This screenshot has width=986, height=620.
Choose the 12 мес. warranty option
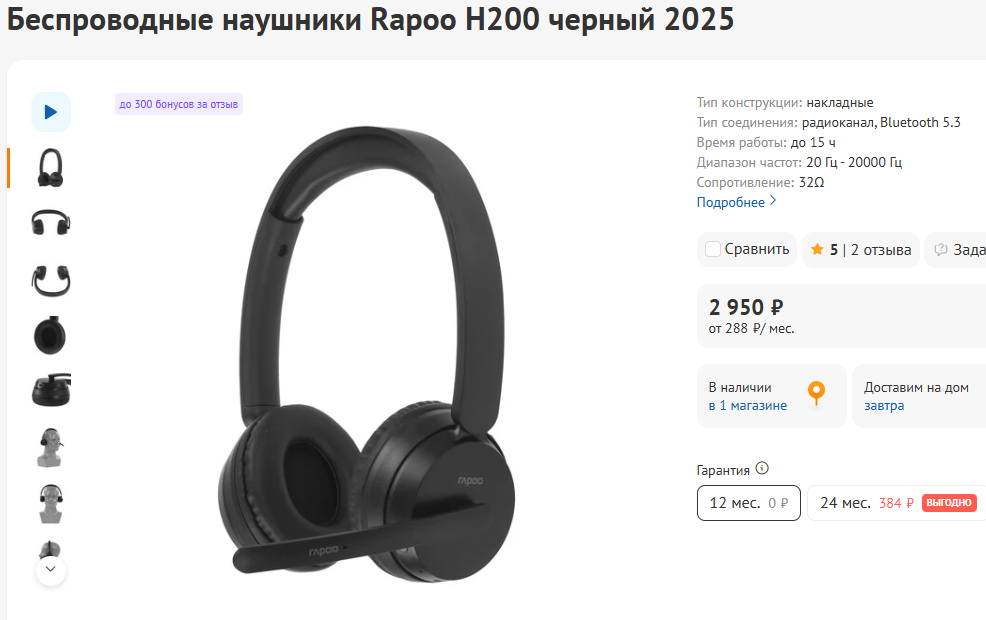[x=748, y=503]
